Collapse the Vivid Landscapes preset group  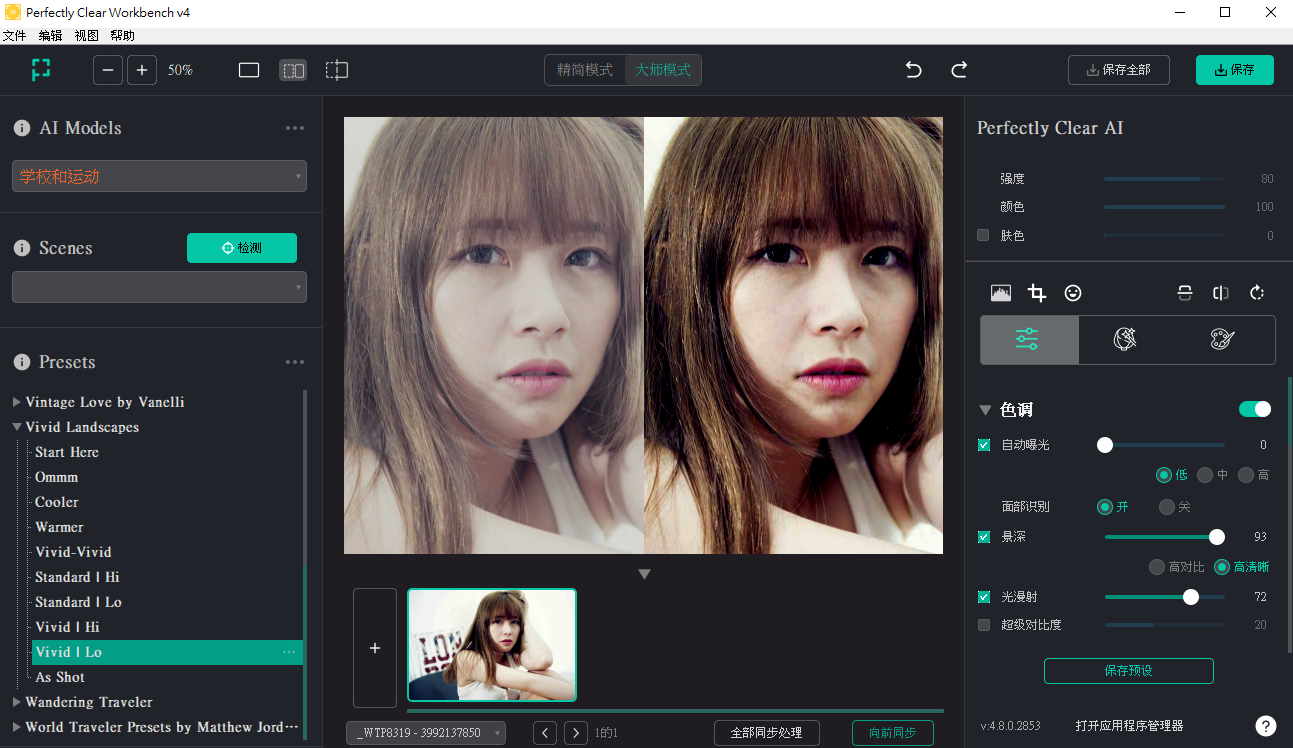[16, 427]
